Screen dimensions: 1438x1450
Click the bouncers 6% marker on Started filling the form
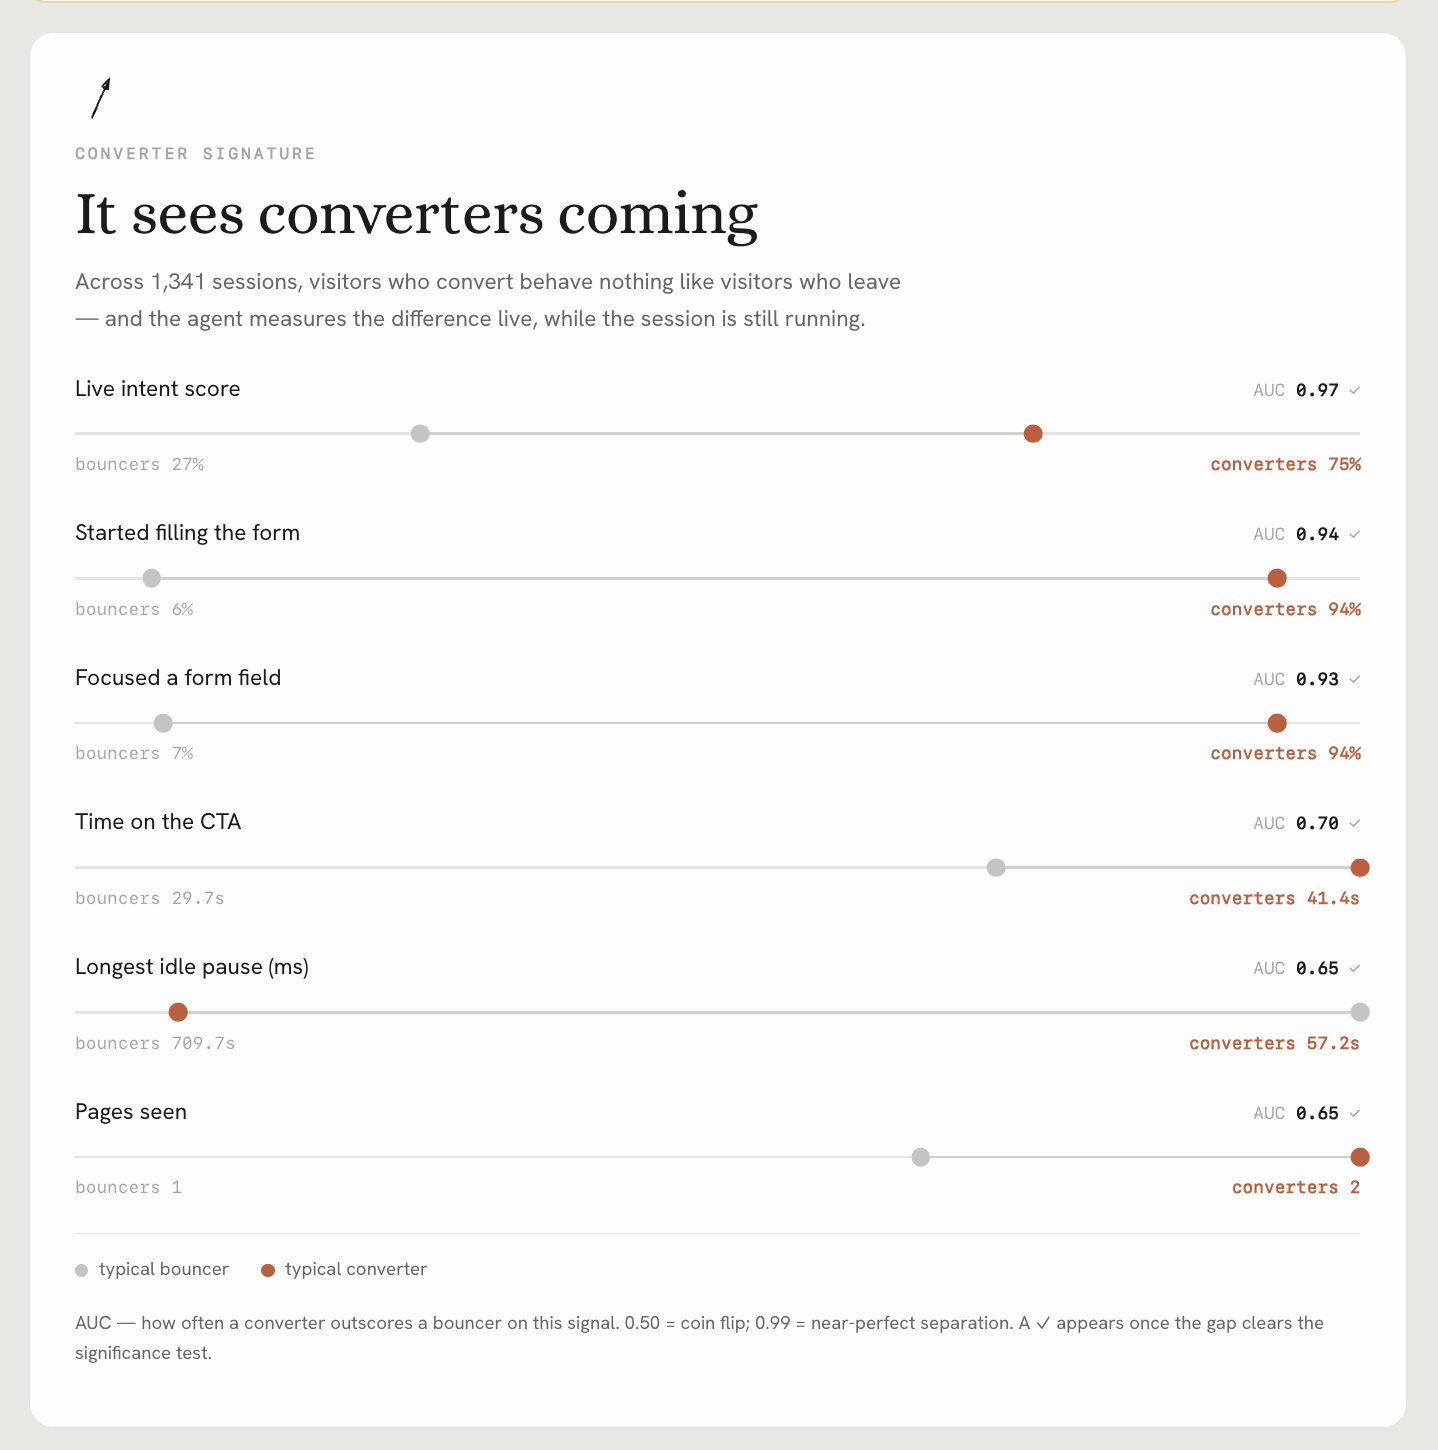pyautogui.click(x=151, y=578)
